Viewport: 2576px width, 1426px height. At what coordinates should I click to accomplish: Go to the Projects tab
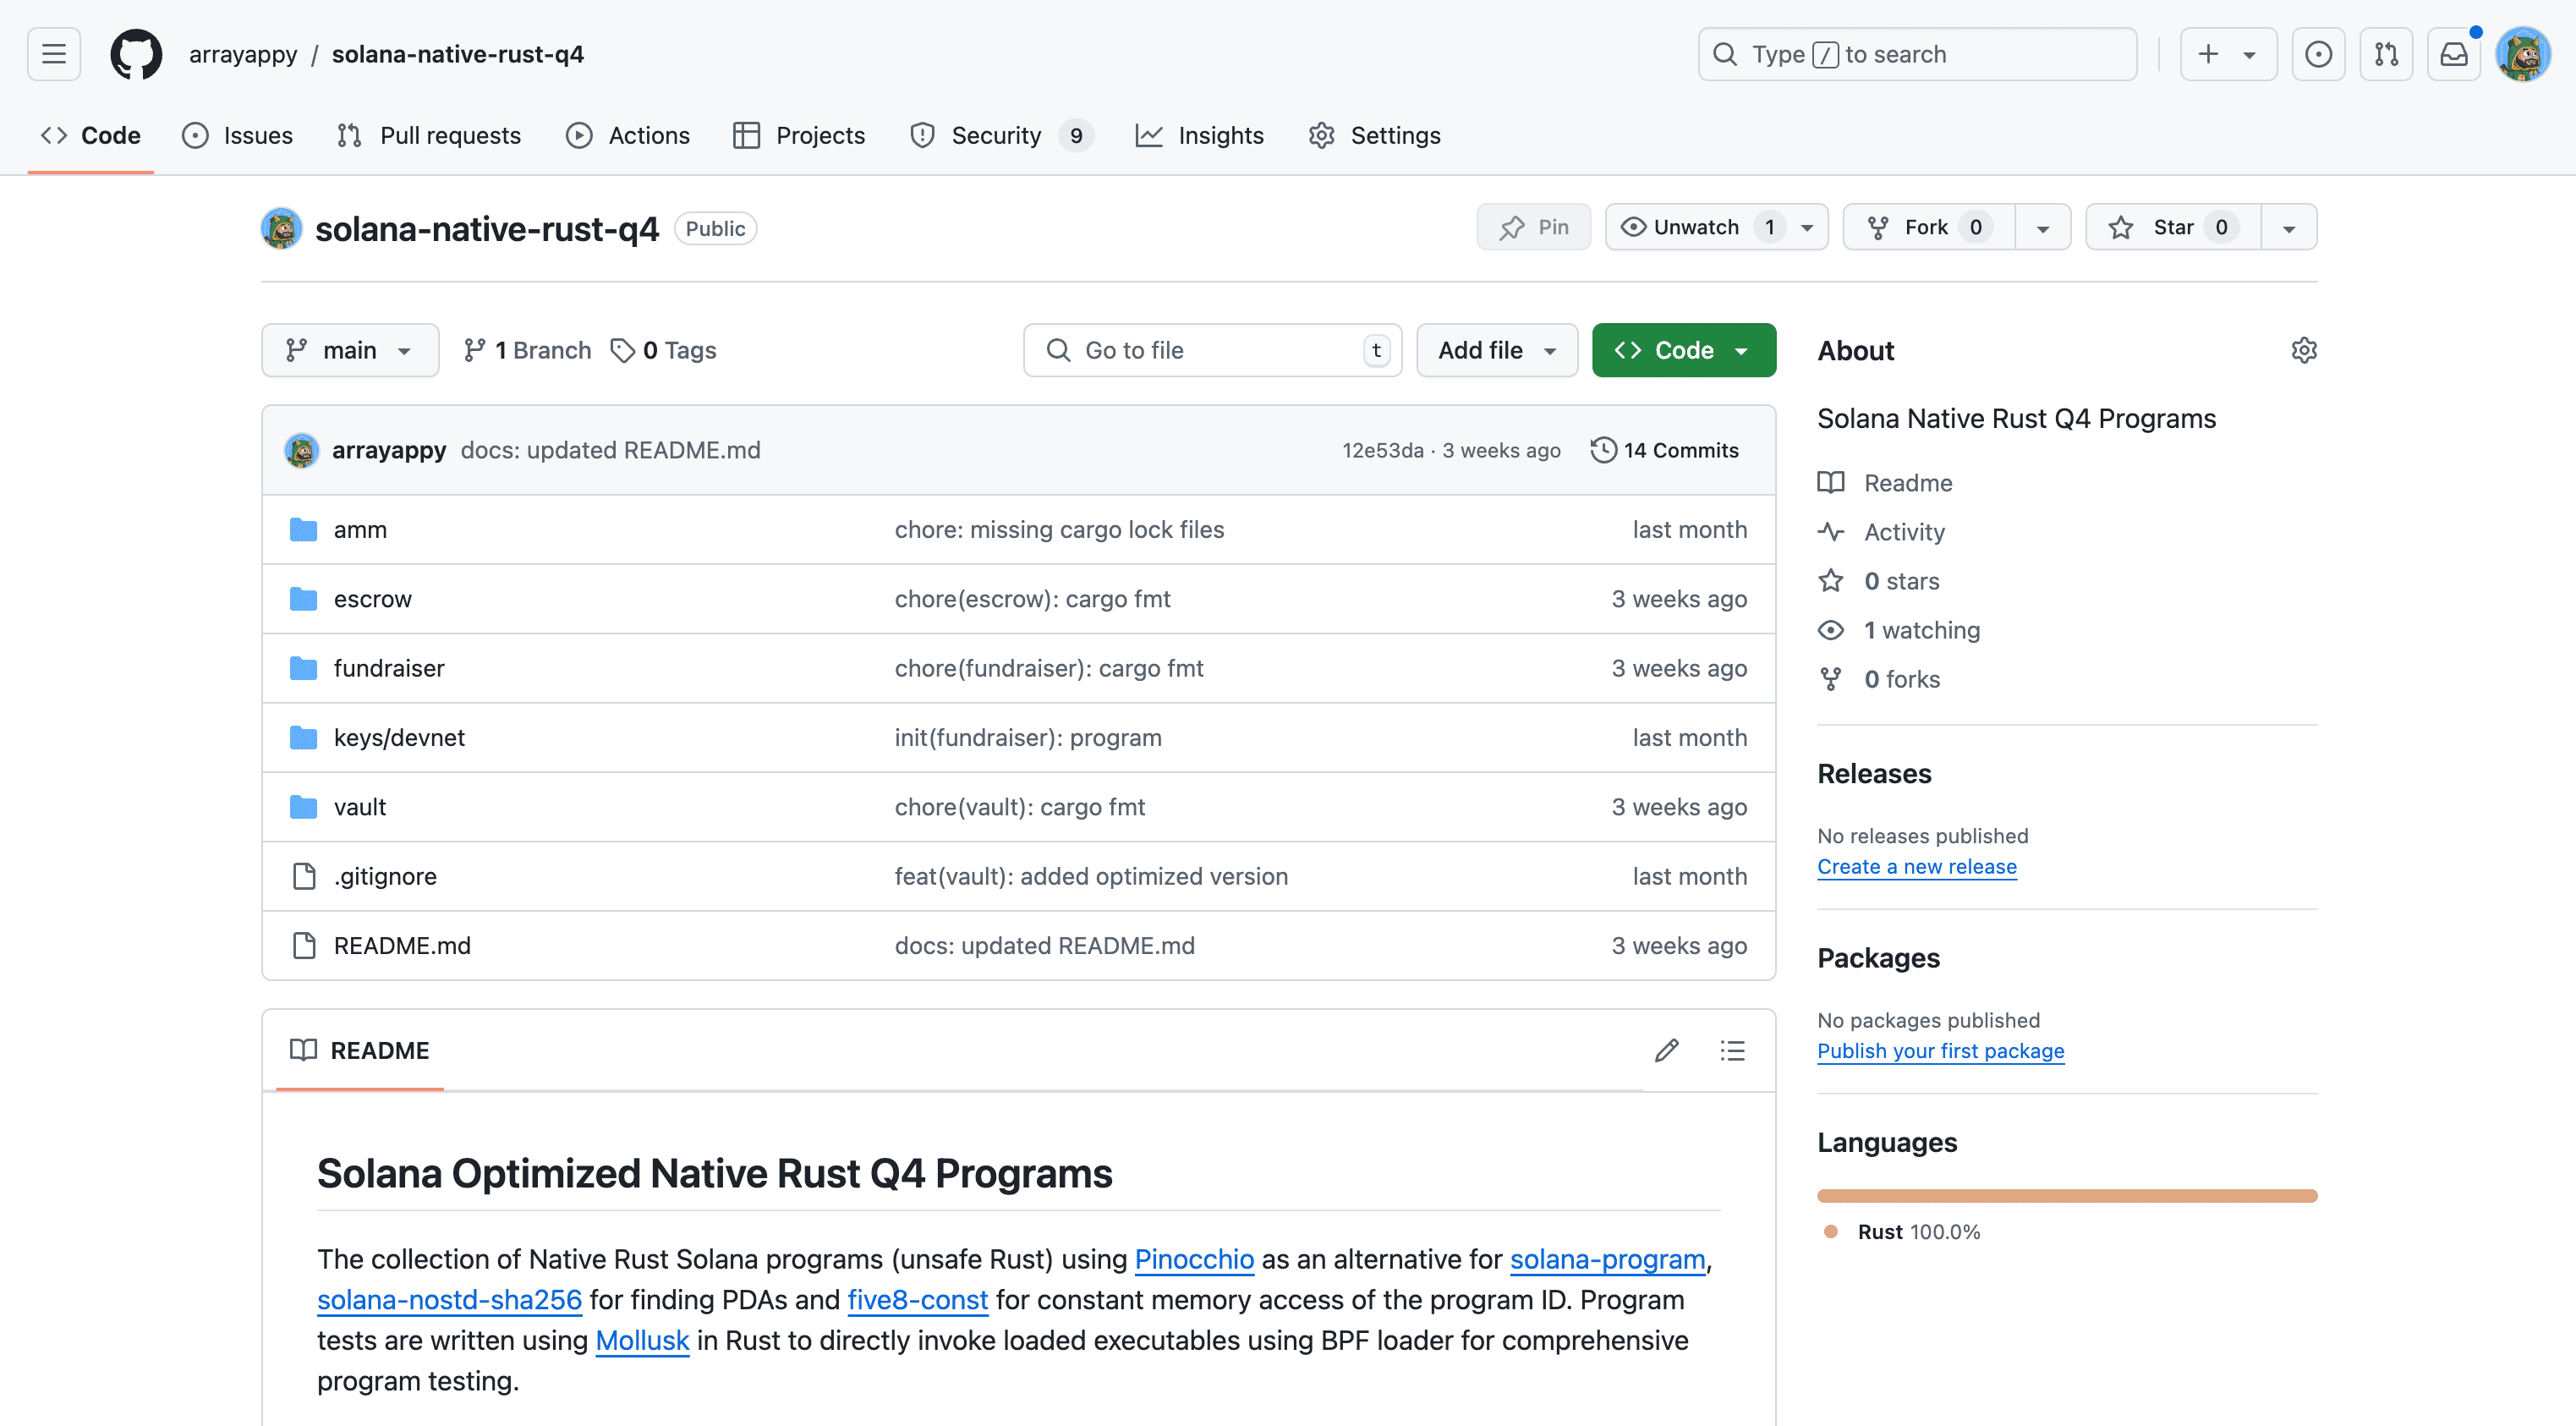tap(799, 135)
